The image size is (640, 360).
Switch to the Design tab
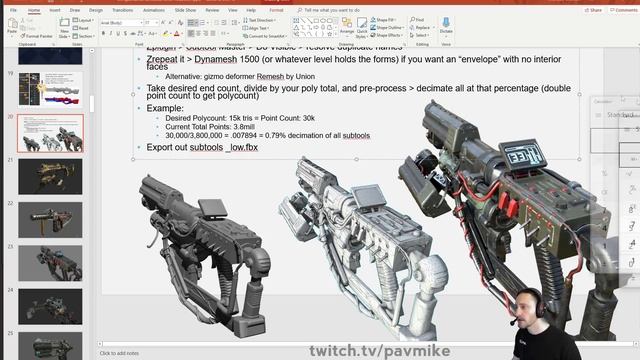96,10
